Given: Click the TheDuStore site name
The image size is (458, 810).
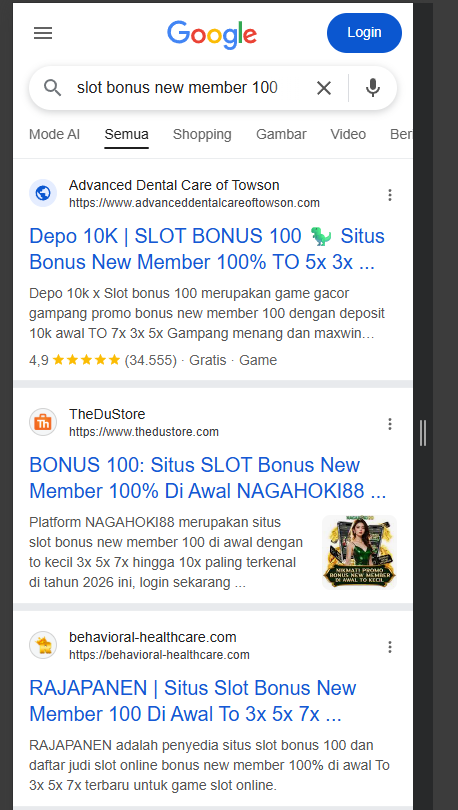Looking at the screenshot, I should click(x=107, y=414).
